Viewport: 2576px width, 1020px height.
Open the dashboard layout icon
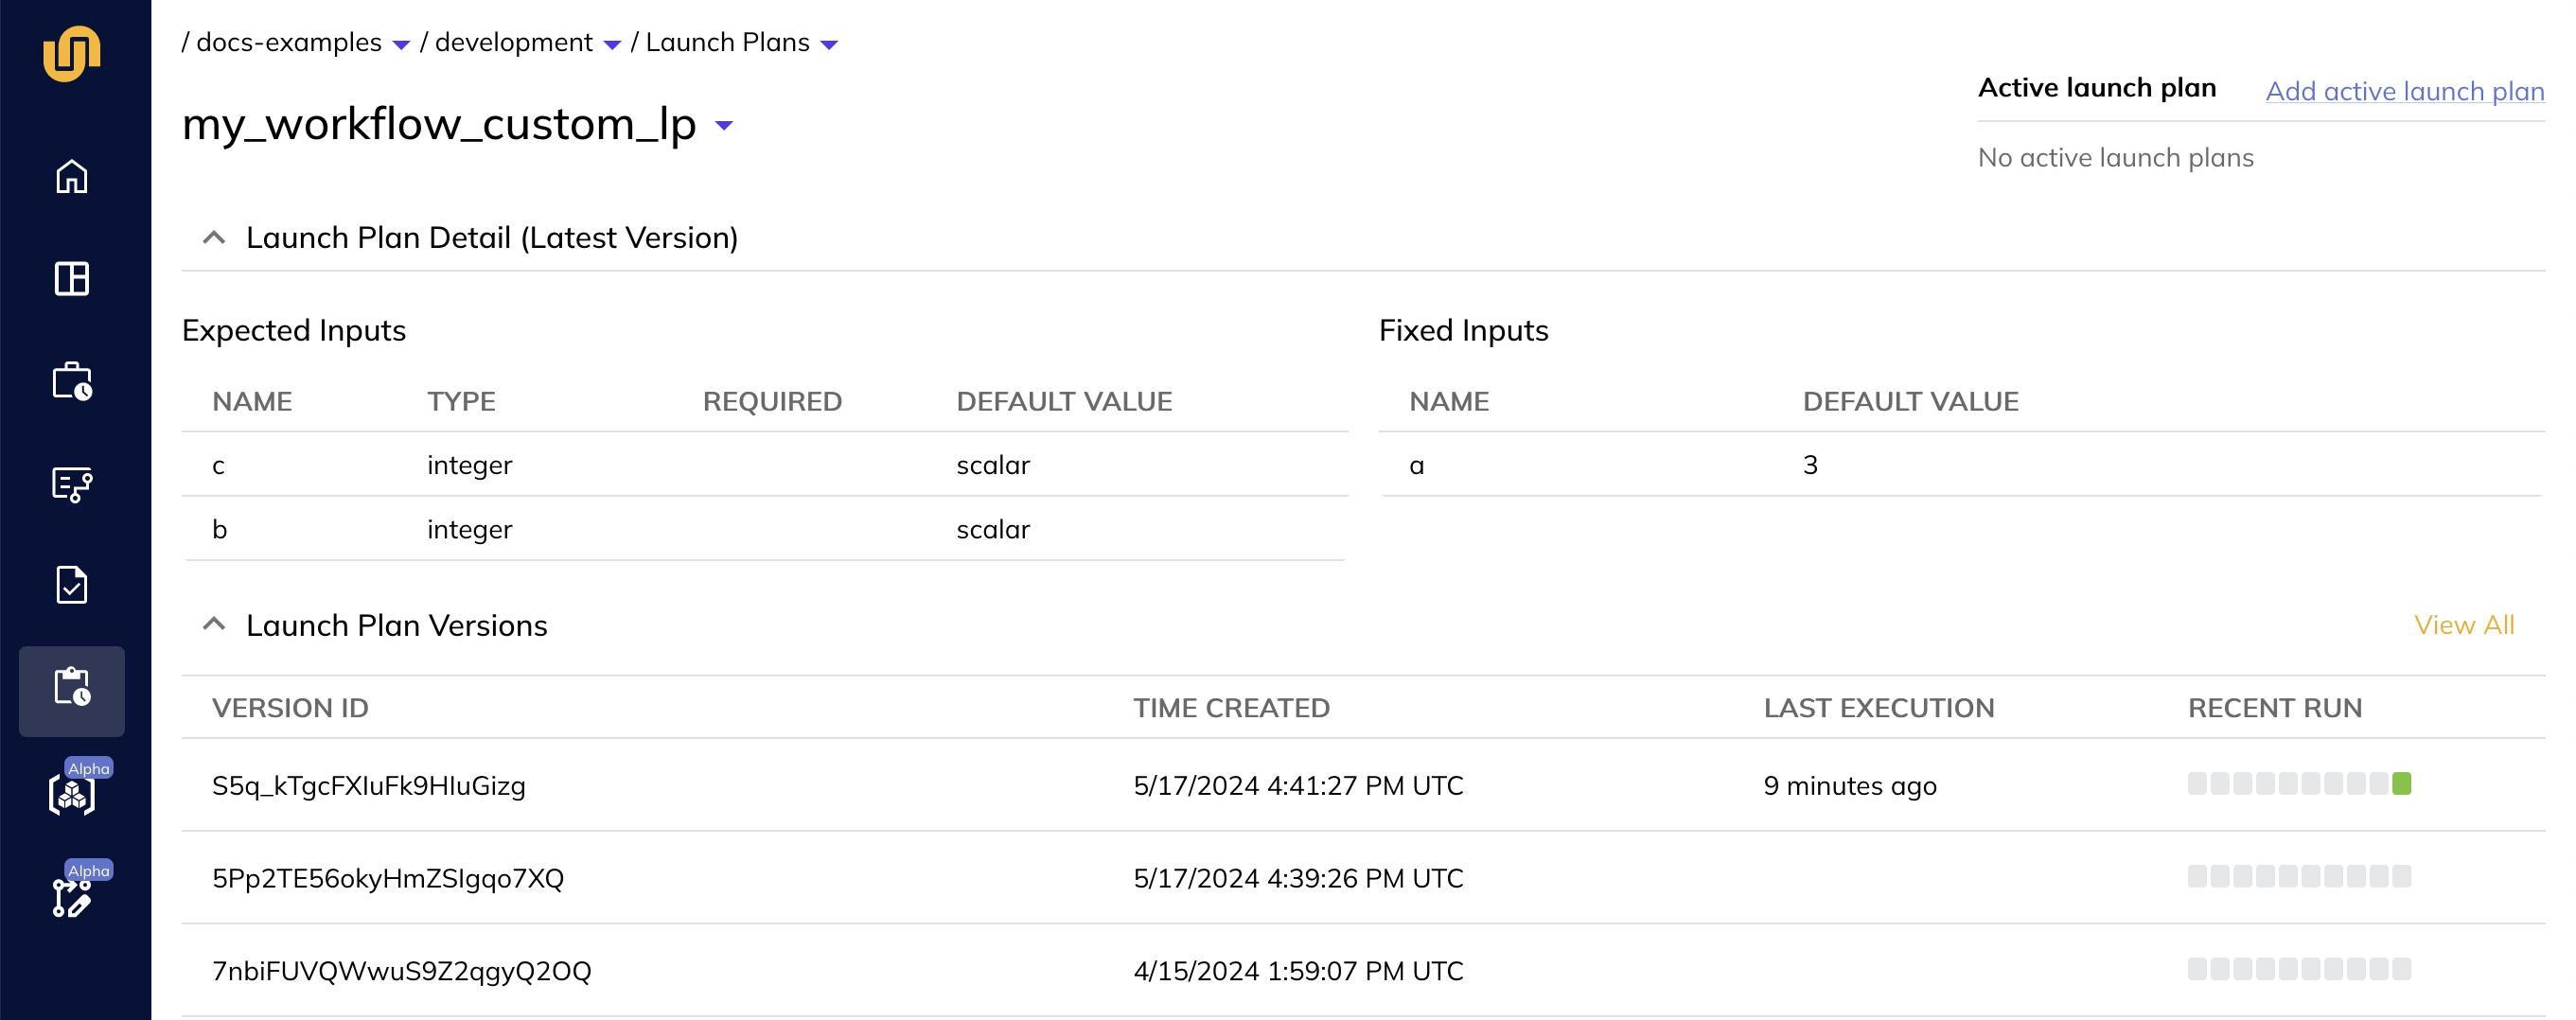click(72, 279)
